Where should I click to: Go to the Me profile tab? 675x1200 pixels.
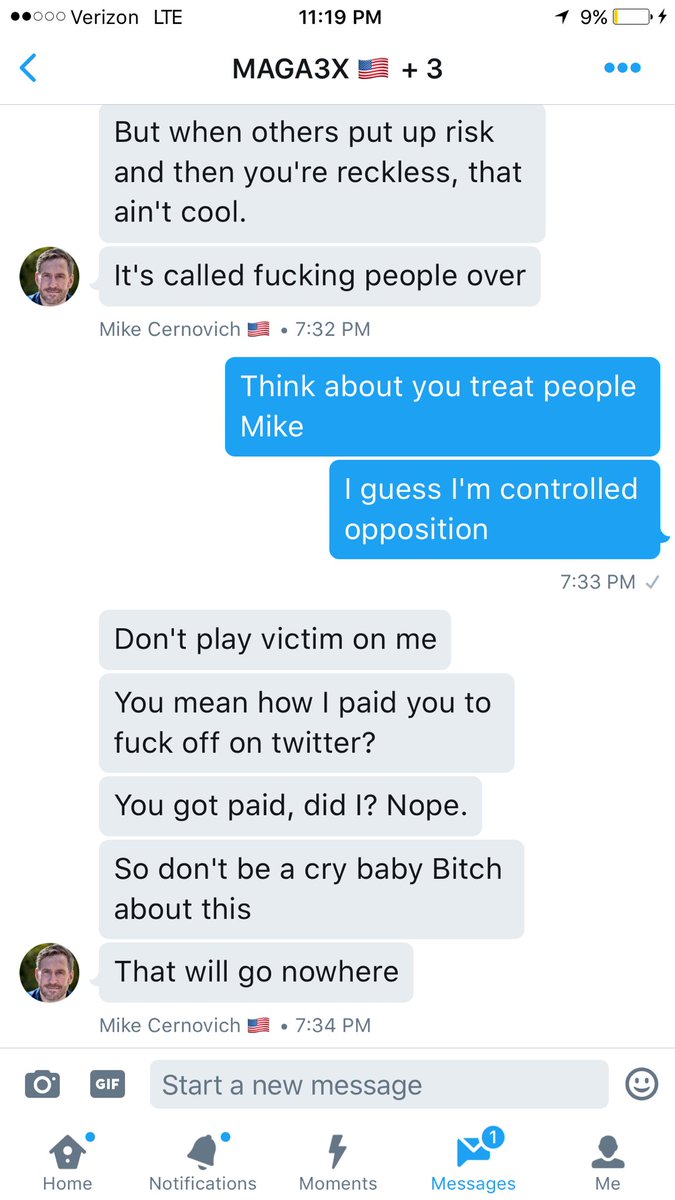tap(608, 1163)
